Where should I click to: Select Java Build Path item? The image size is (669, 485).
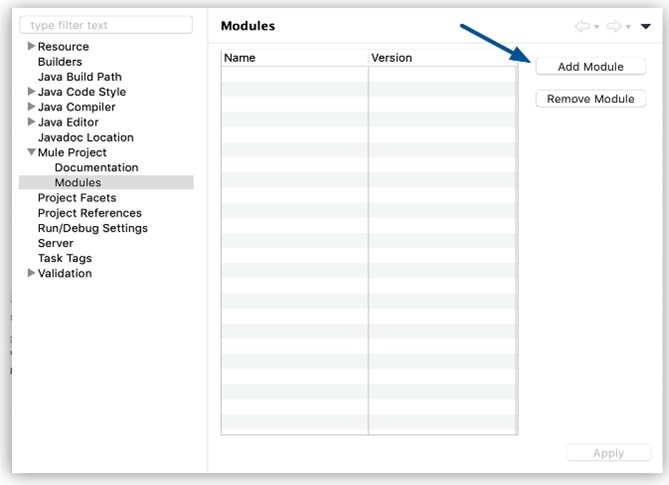[x=80, y=77]
